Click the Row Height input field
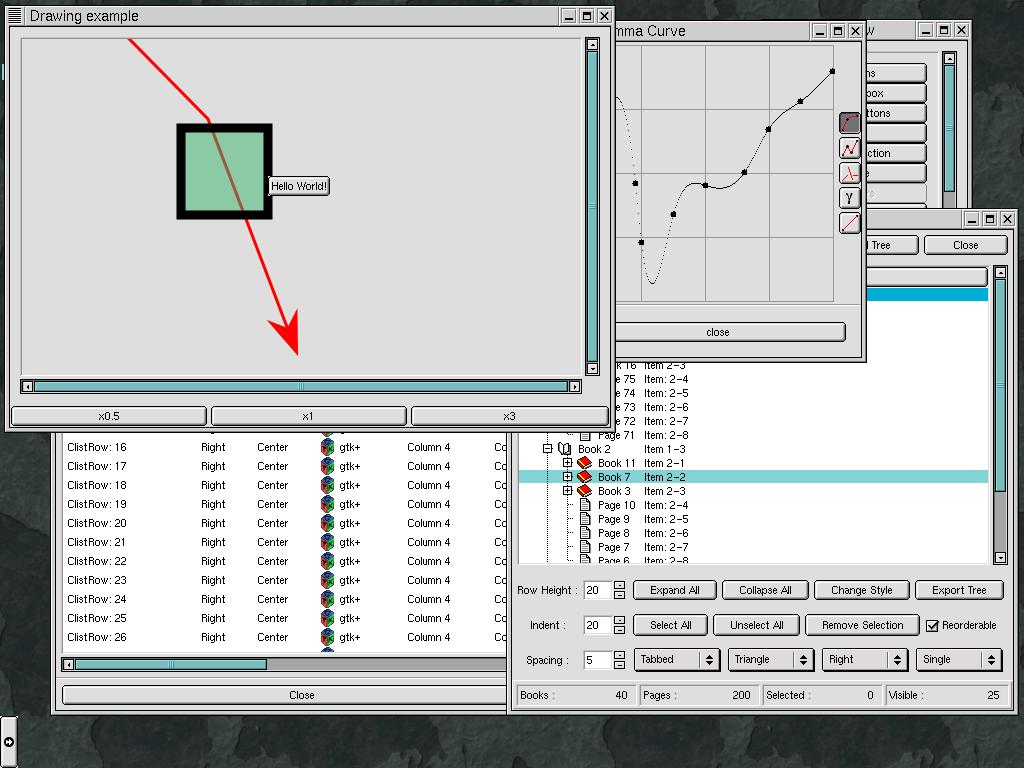The image size is (1024, 768). pos(597,590)
